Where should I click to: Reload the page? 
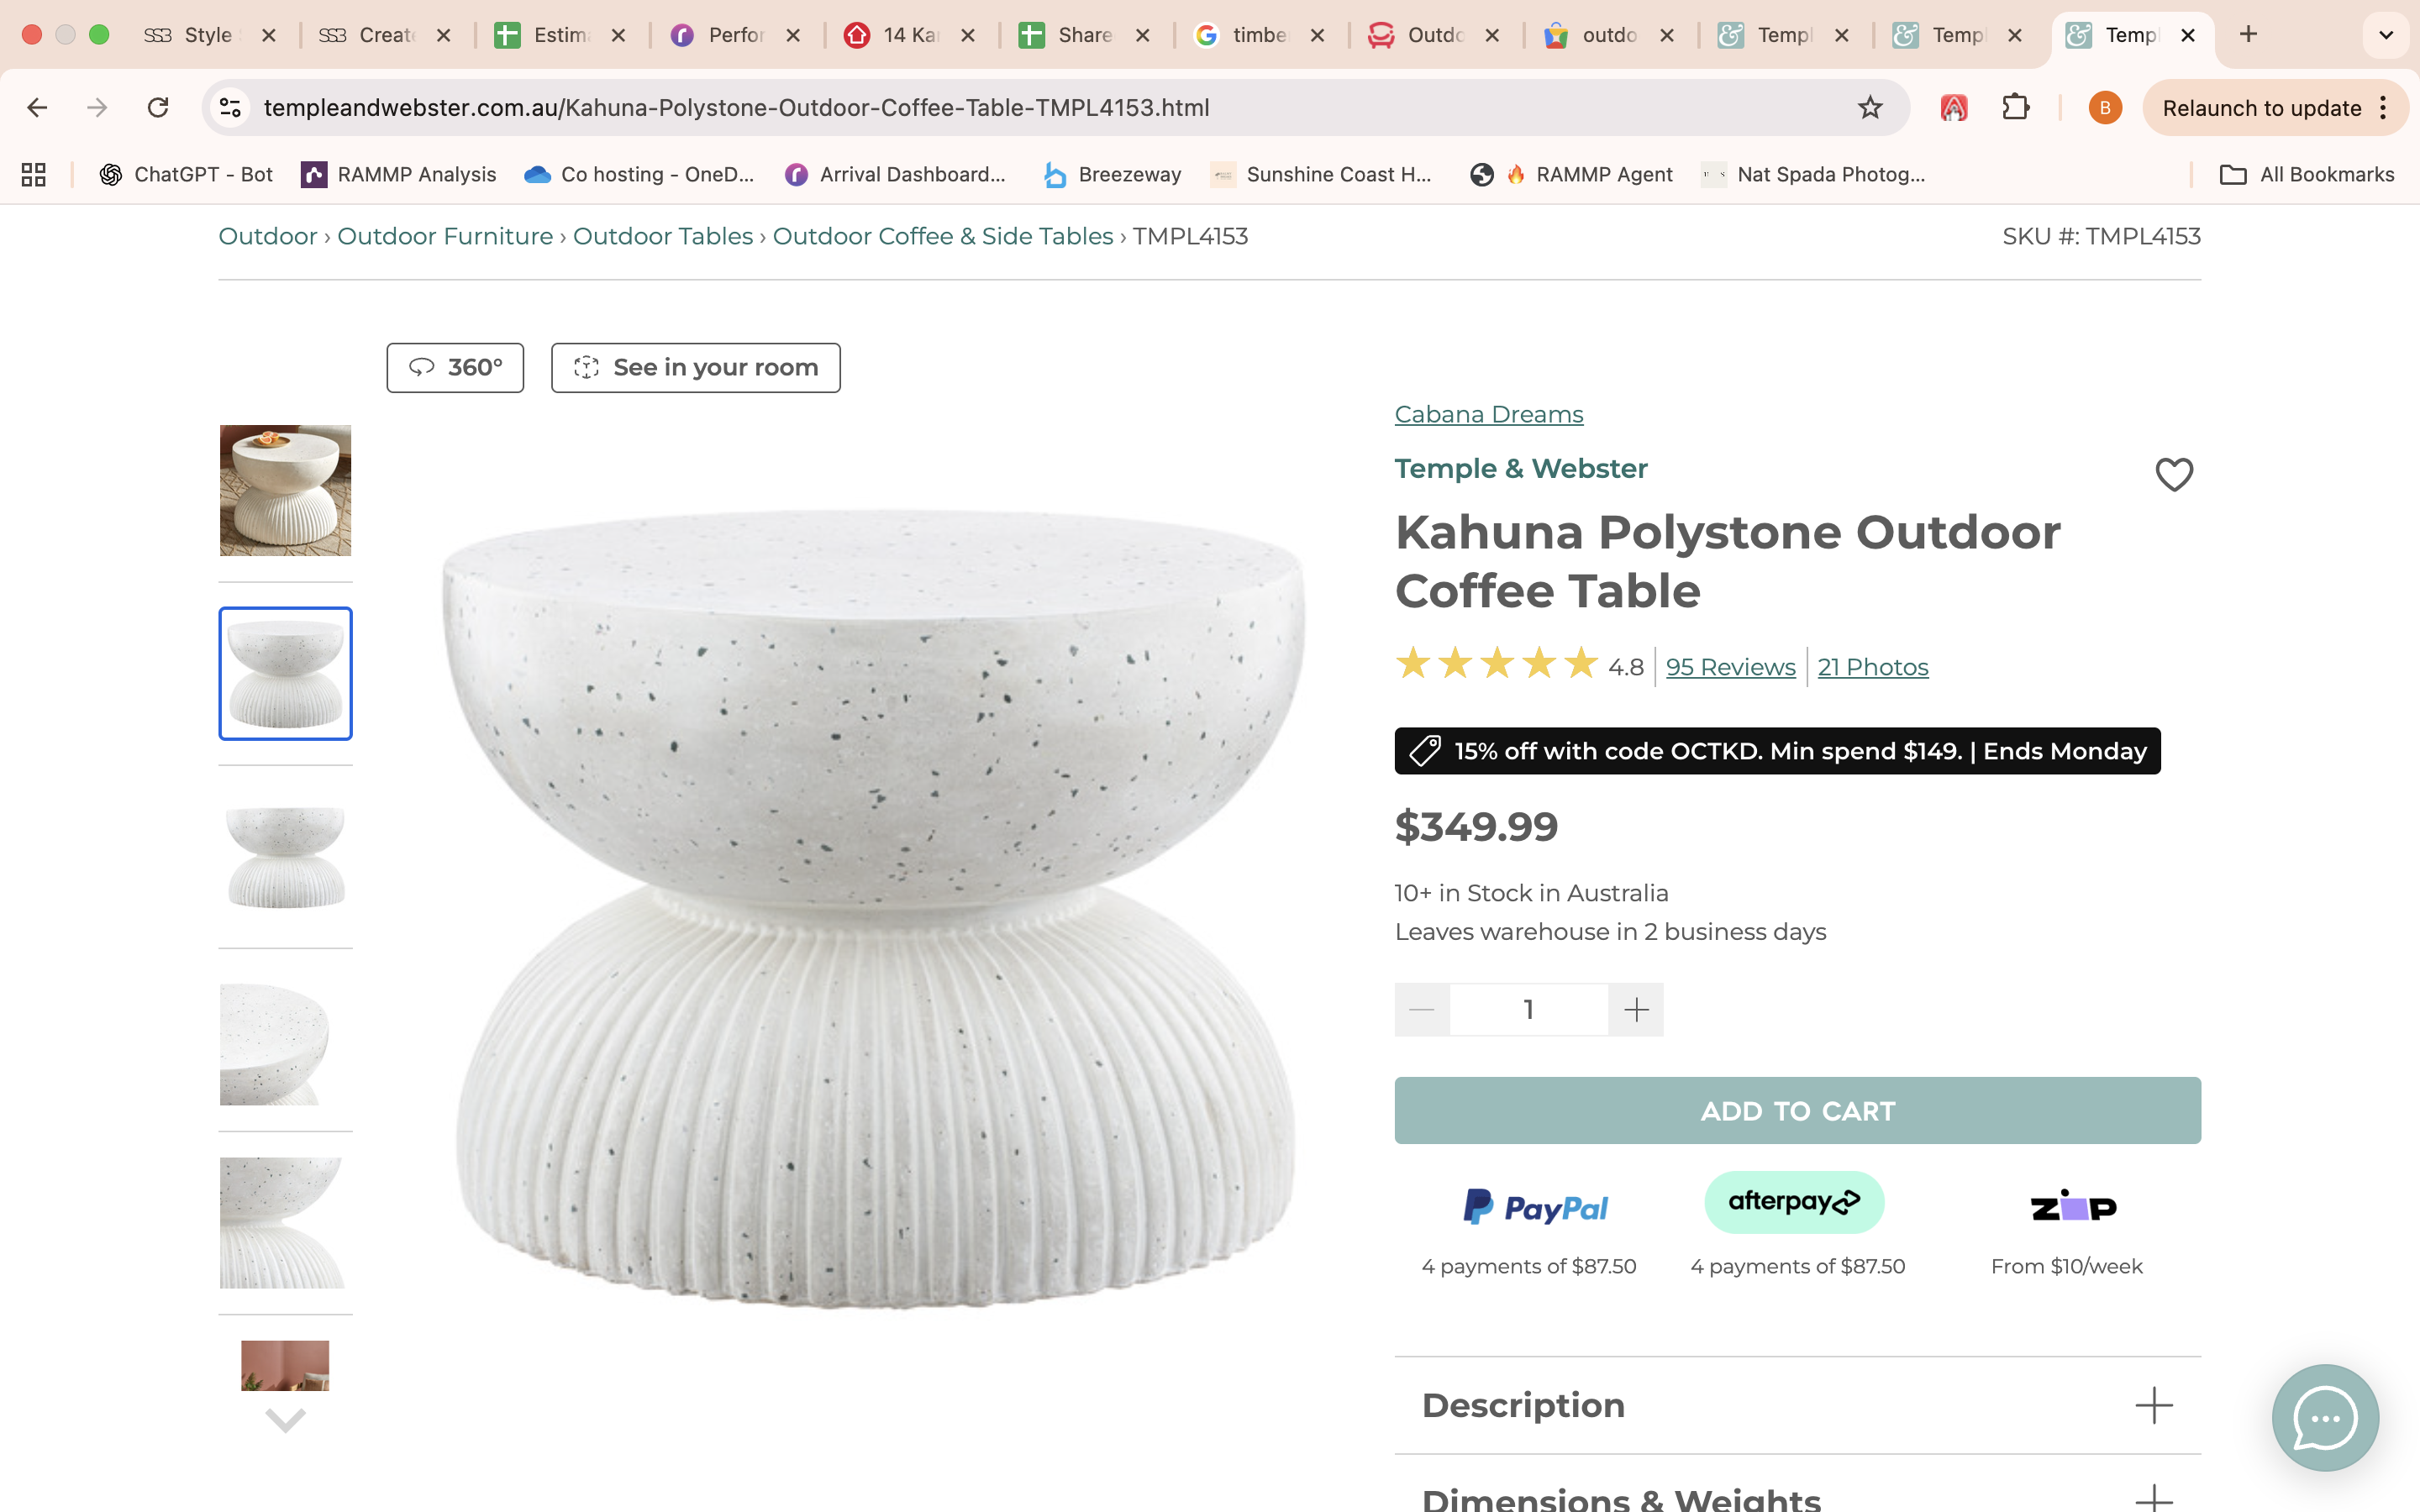point(158,108)
